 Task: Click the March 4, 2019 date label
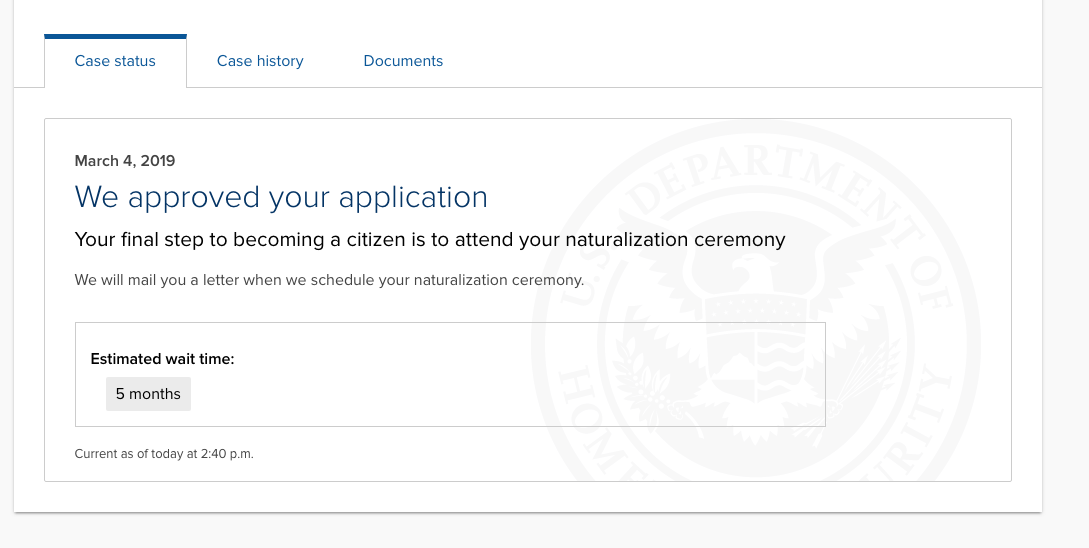125,161
